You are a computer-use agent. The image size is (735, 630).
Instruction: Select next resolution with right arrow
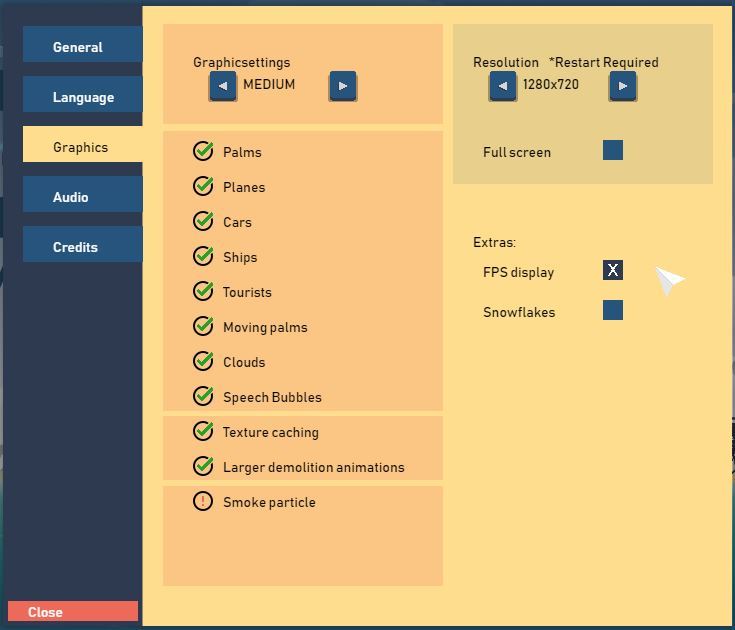(x=622, y=86)
